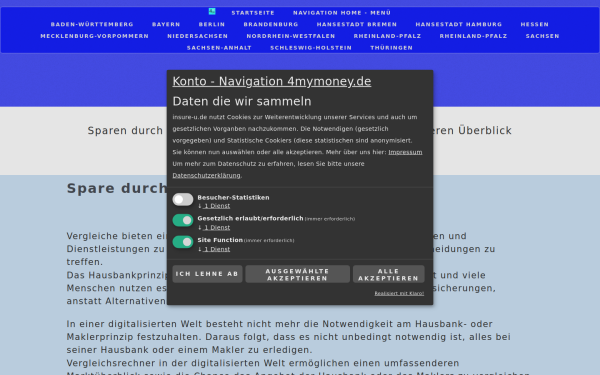Screen dimensions: 600x375
Task: Toggle the Site Function switch
Action: 183,242
